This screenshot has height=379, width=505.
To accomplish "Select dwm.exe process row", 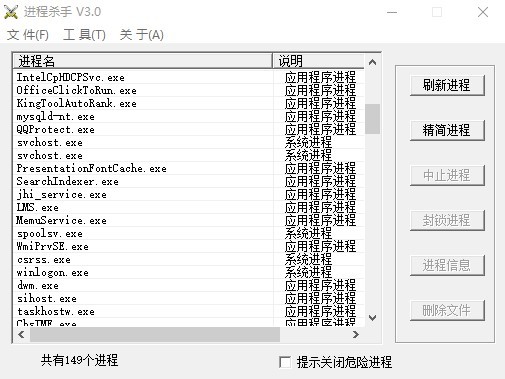I will click(x=189, y=285).
